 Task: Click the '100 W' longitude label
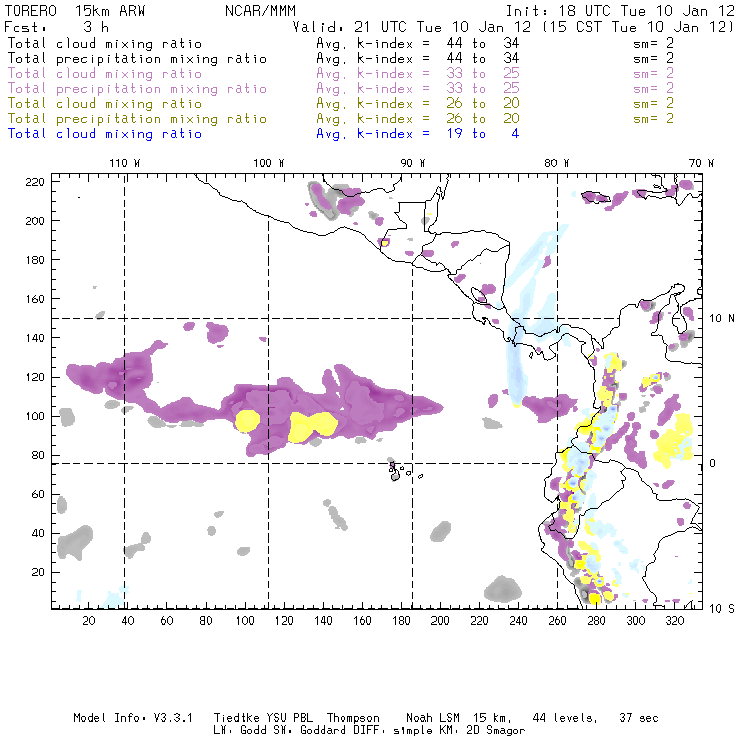(x=269, y=163)
